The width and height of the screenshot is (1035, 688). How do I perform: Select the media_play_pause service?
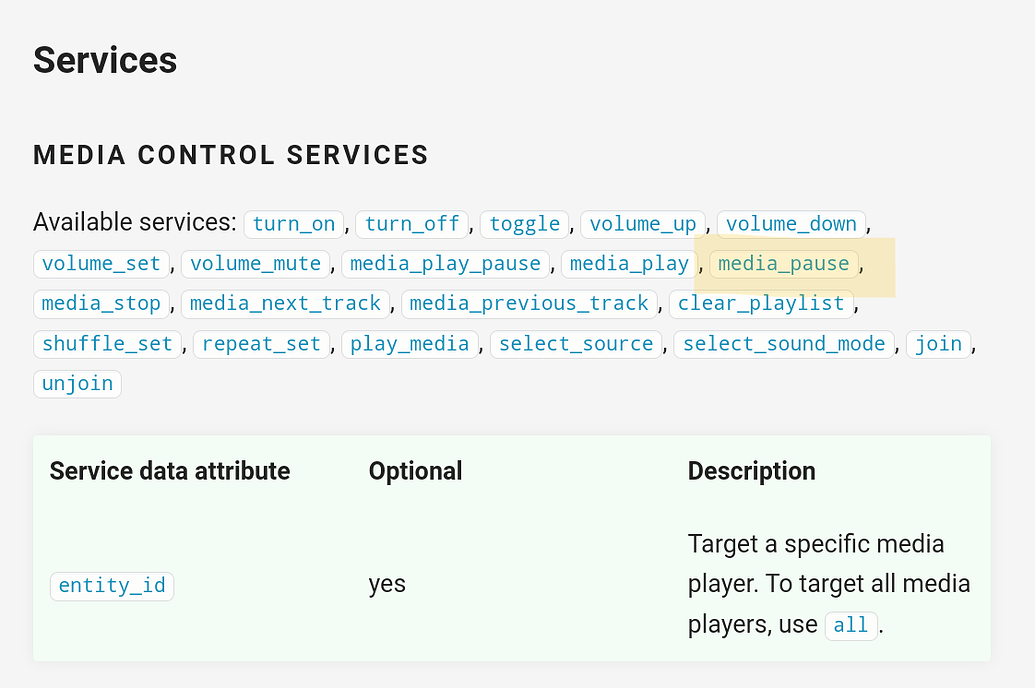[446, 264]
